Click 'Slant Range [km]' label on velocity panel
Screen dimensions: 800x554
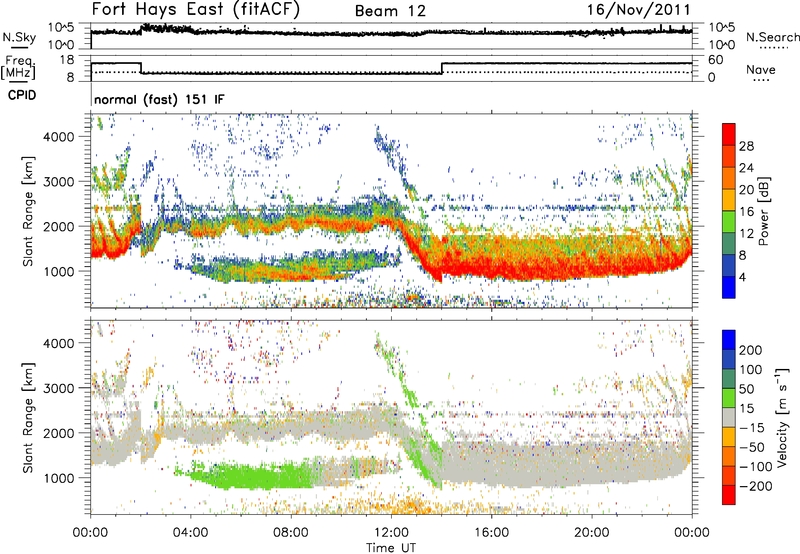28,418
